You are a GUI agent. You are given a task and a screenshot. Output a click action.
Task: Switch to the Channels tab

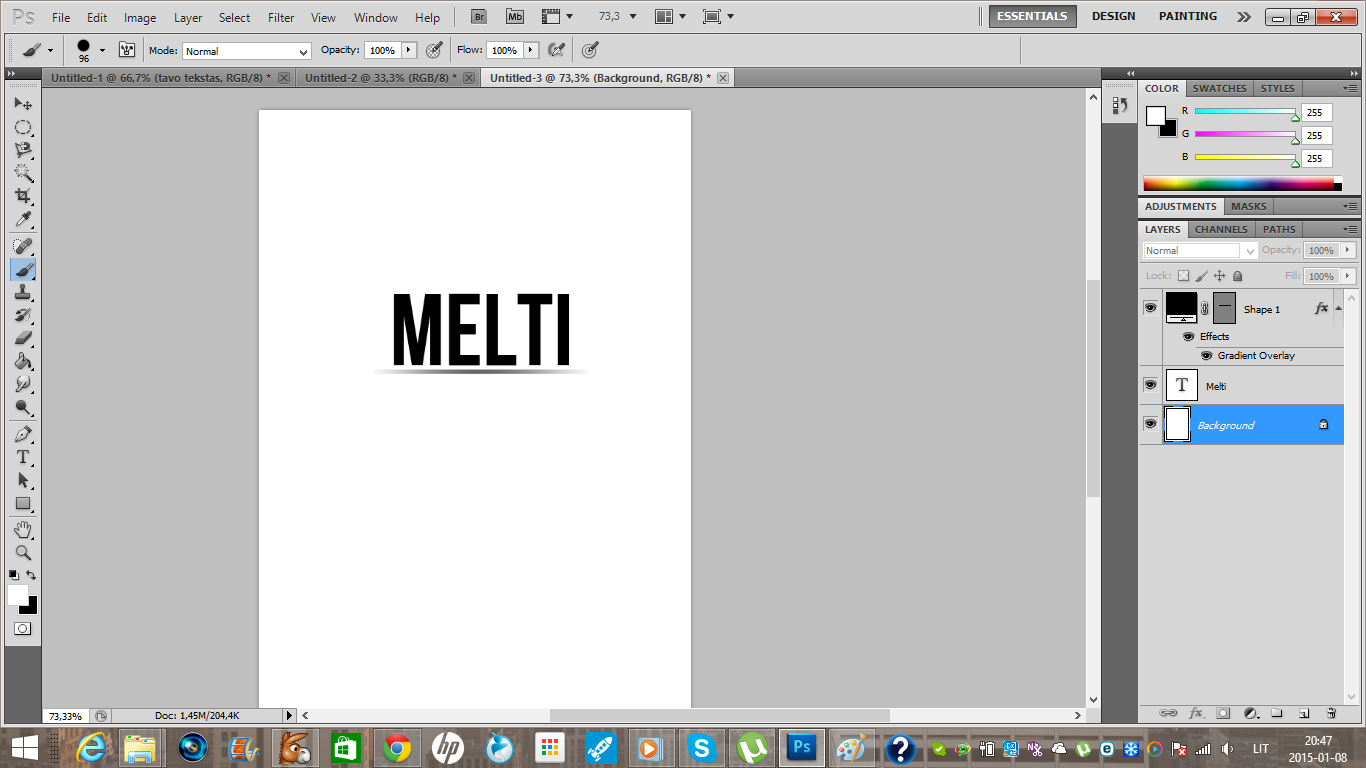(x=1221, y=229)
